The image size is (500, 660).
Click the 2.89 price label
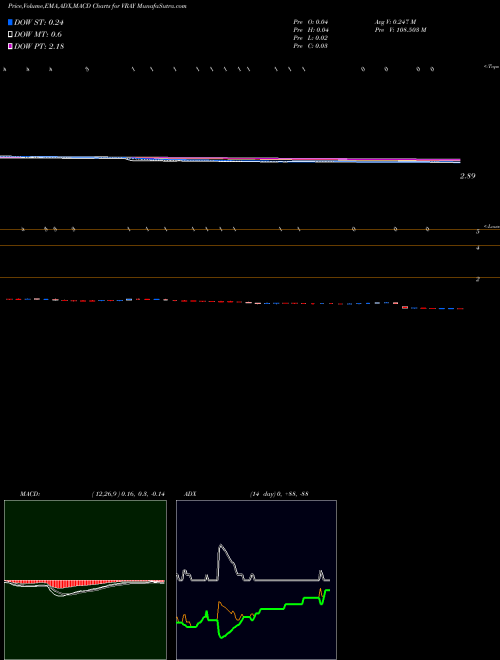pos(467,176)
